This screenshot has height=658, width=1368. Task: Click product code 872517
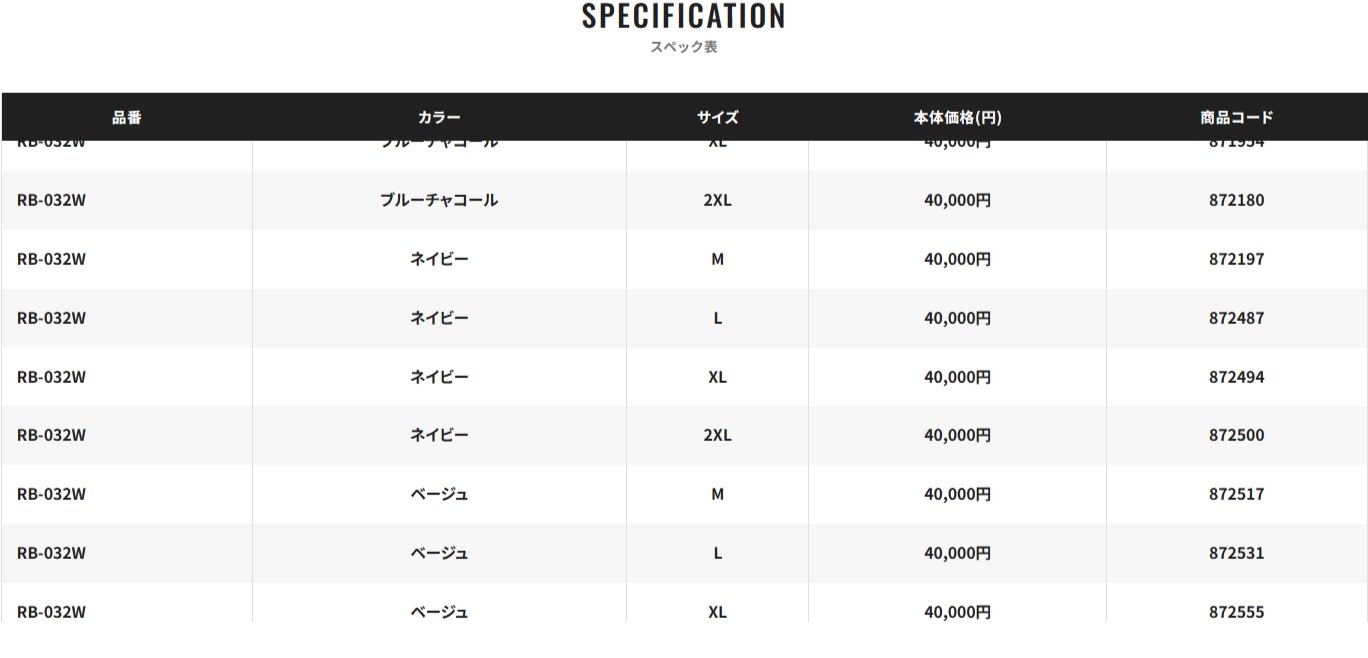click(x=1236, y=494)
